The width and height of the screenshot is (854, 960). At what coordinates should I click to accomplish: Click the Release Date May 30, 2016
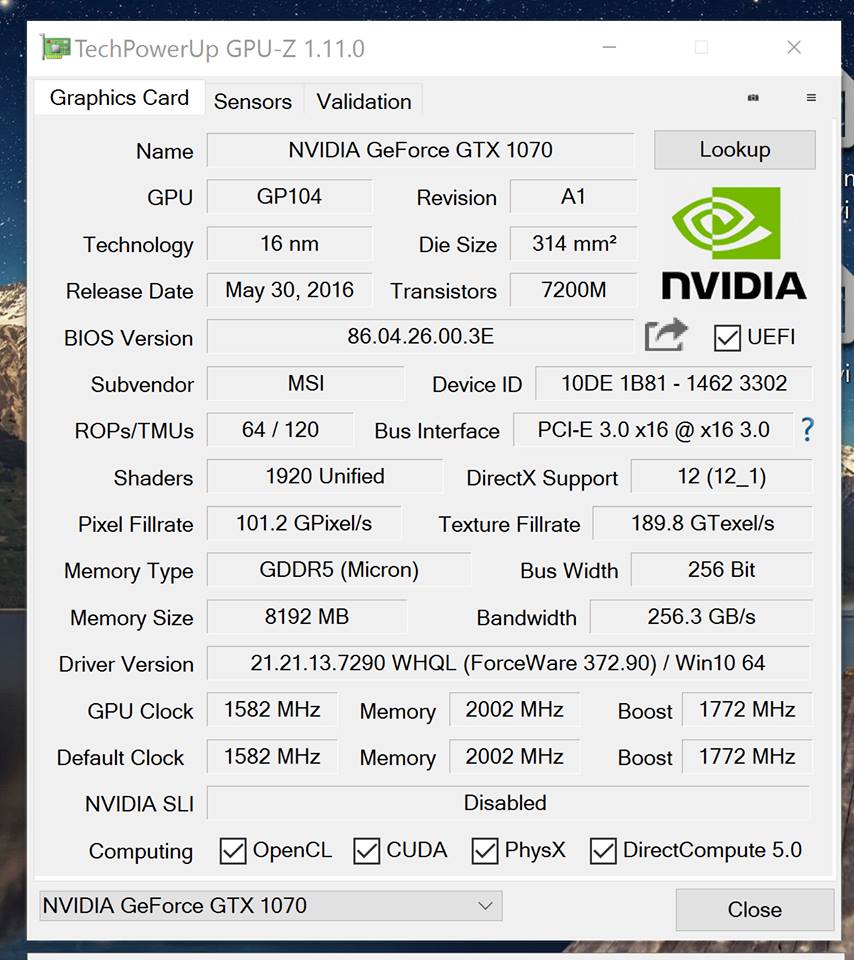tap(289, 290)
